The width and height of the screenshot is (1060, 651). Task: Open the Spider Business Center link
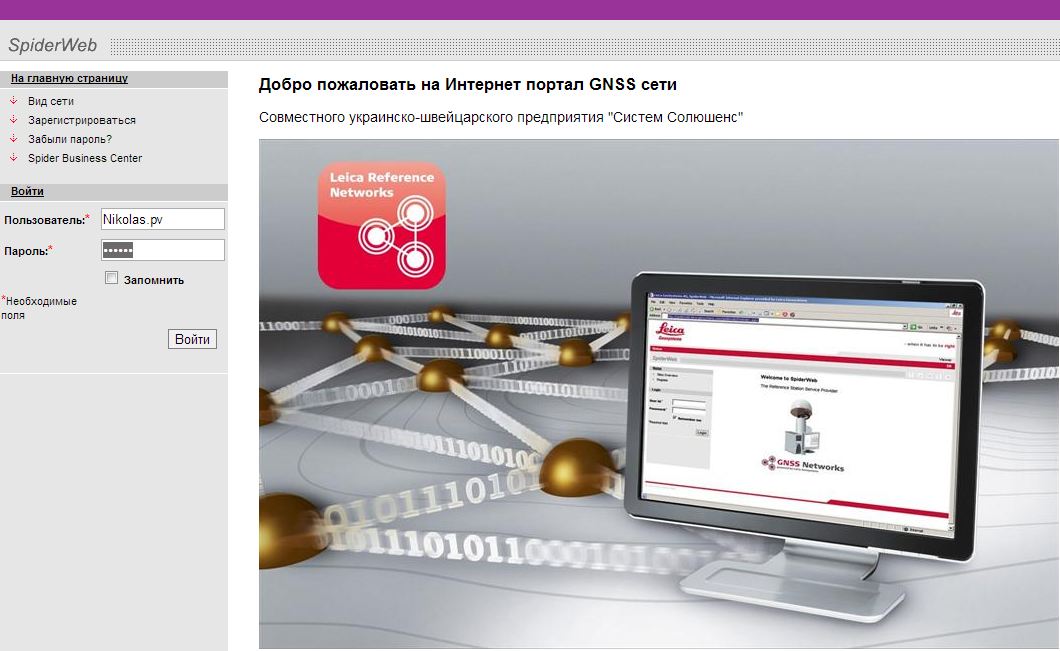click(x=85, y=158)
